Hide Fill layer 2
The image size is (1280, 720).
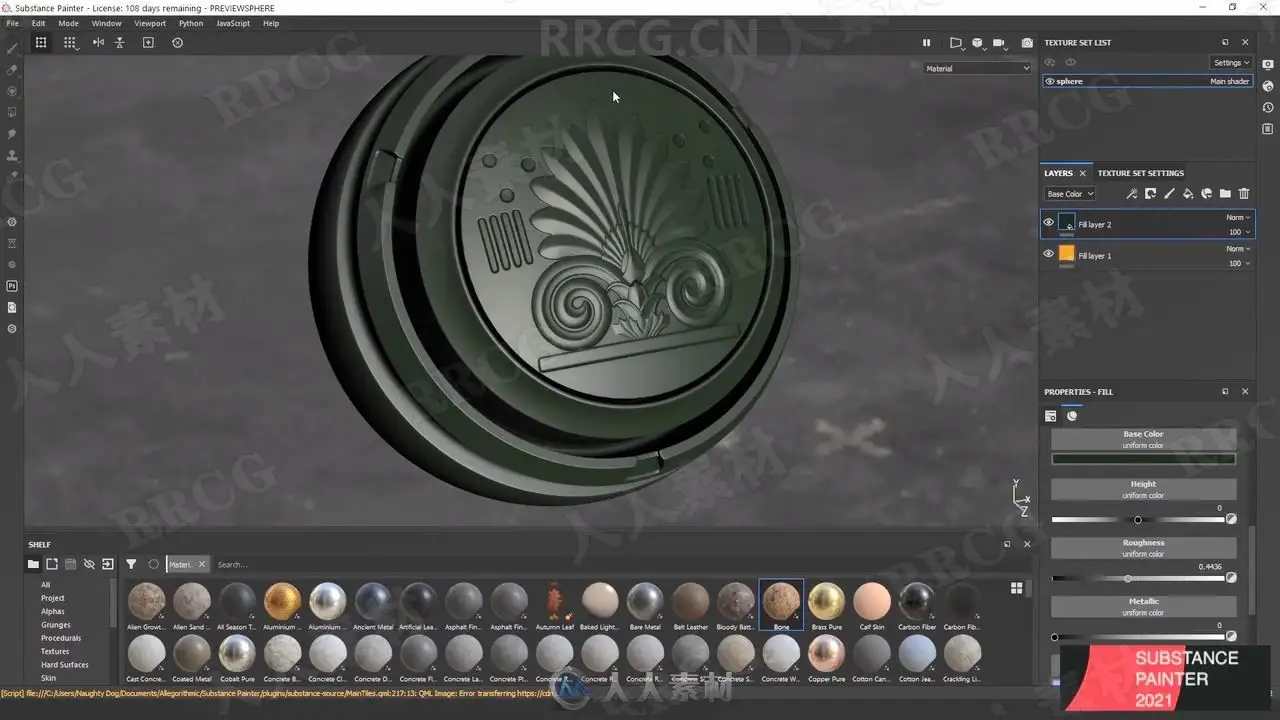(x=1048, y=223)
